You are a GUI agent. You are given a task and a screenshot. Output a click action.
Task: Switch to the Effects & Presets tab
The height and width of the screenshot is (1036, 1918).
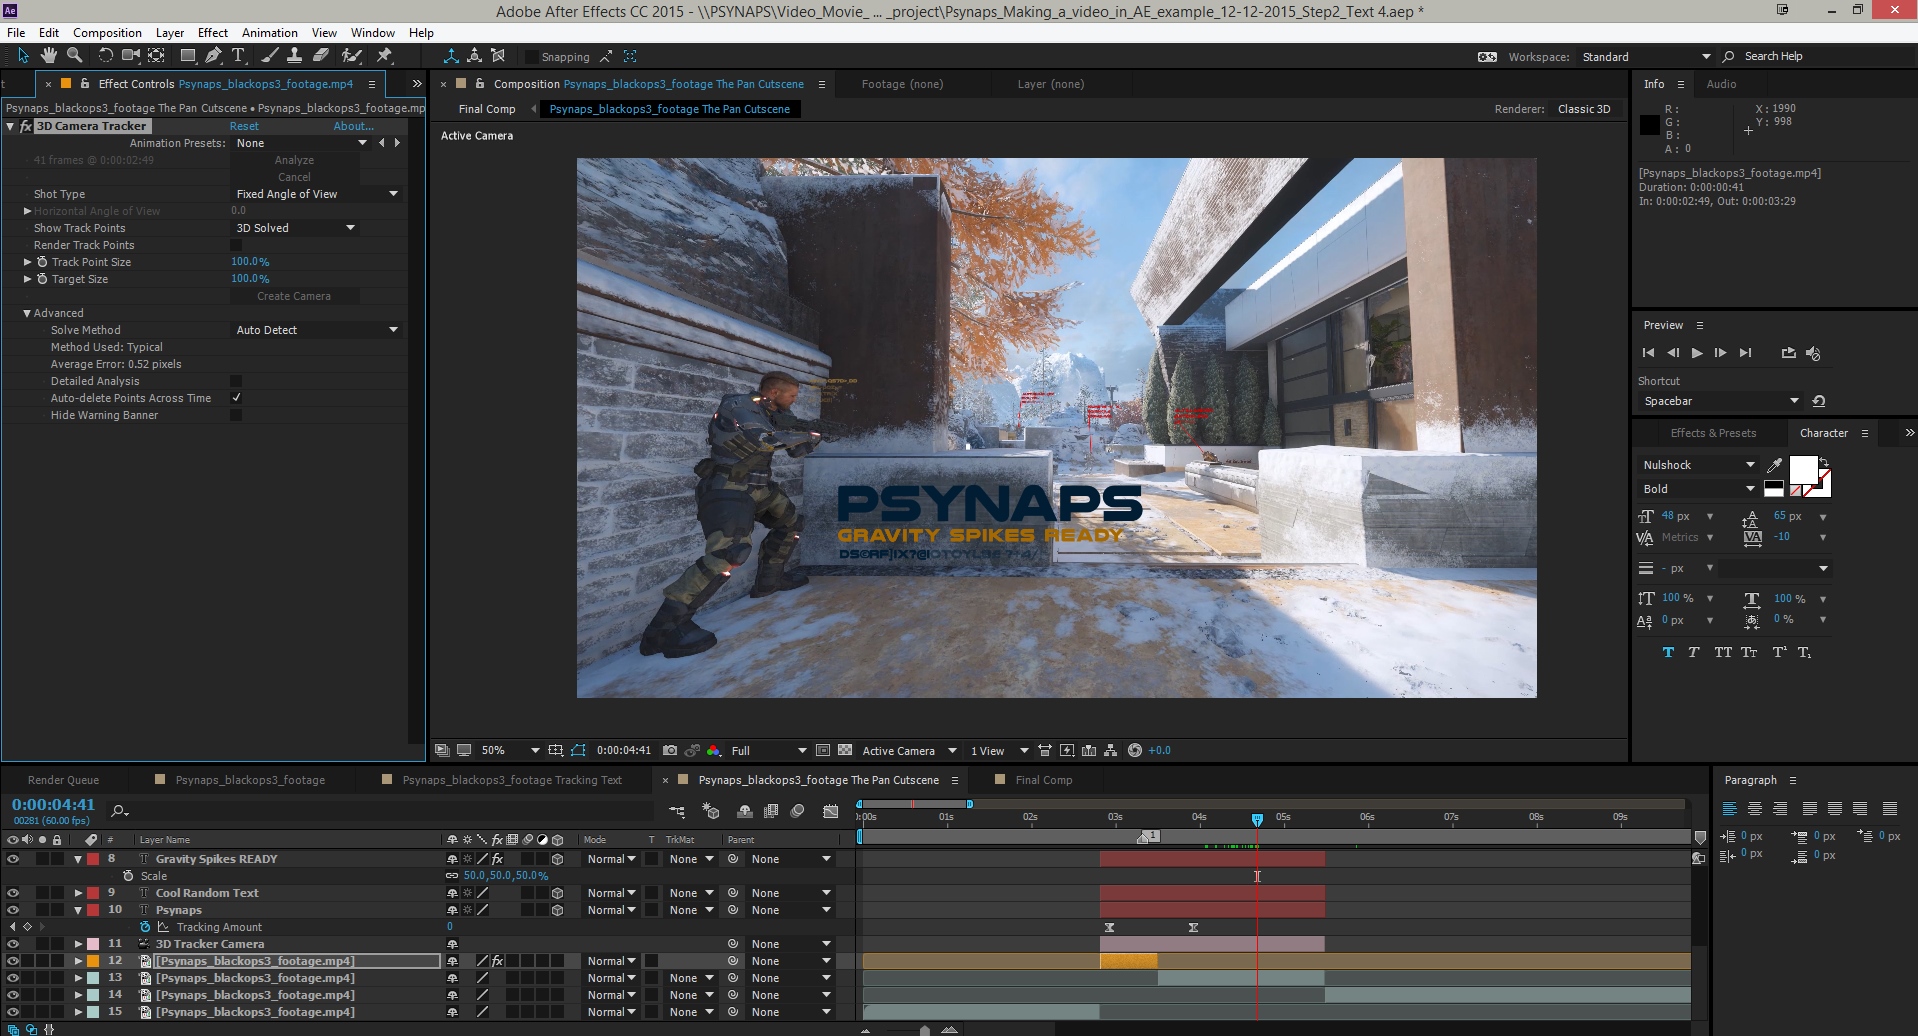point(1713,433)
